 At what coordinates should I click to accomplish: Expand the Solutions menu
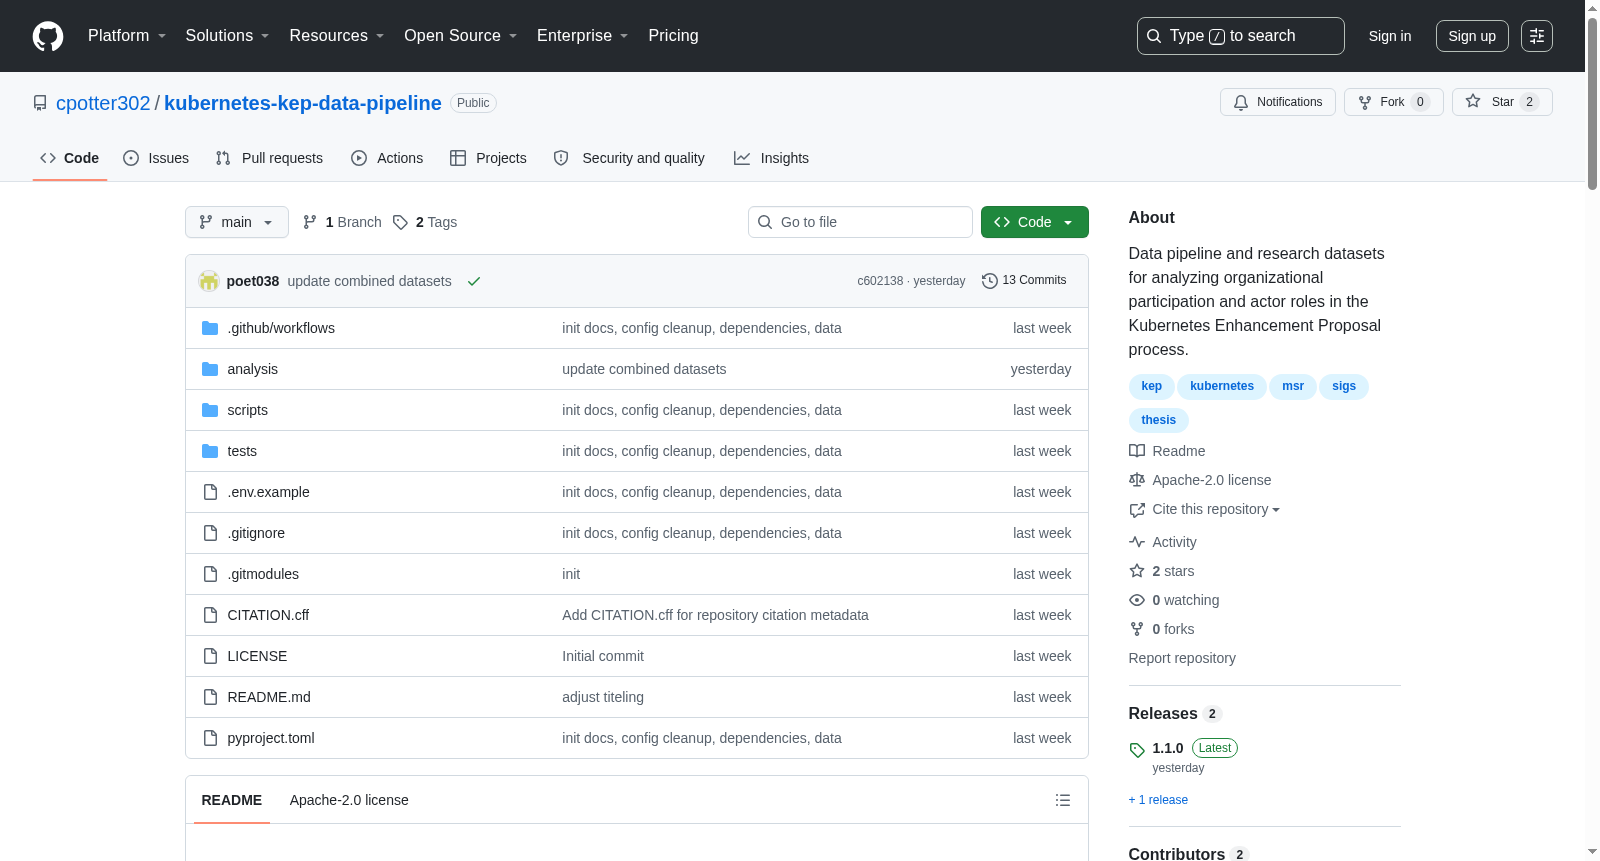click(x=227, y=36)
